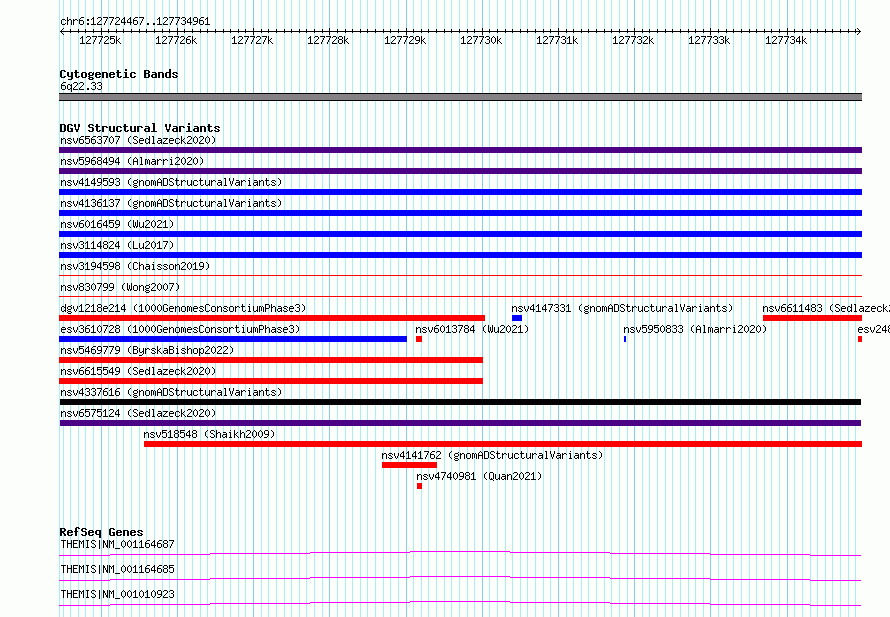
Task: Click the nsv4740981 (Quan2021) label
Action: click(x=479, y=476)
